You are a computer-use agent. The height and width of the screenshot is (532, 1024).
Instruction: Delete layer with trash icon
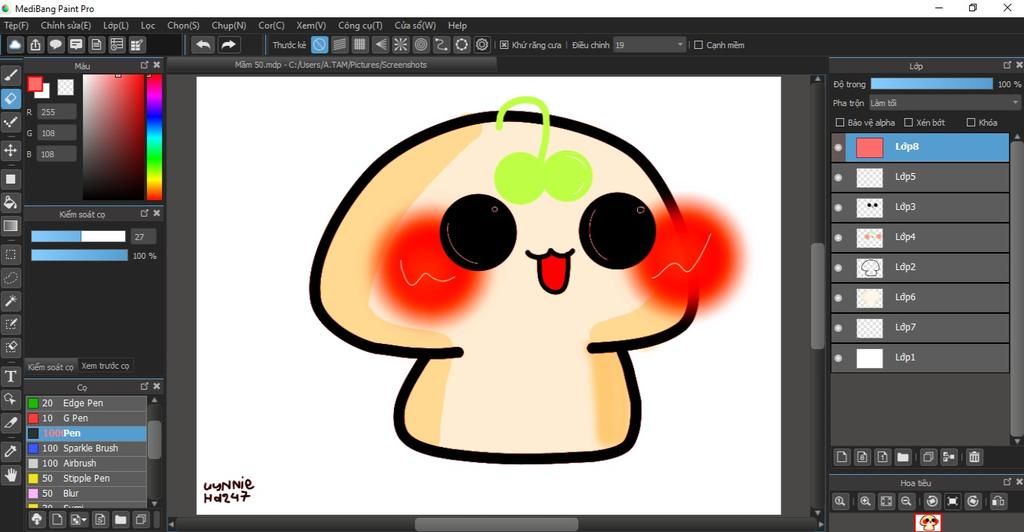(x=974, y=457)
